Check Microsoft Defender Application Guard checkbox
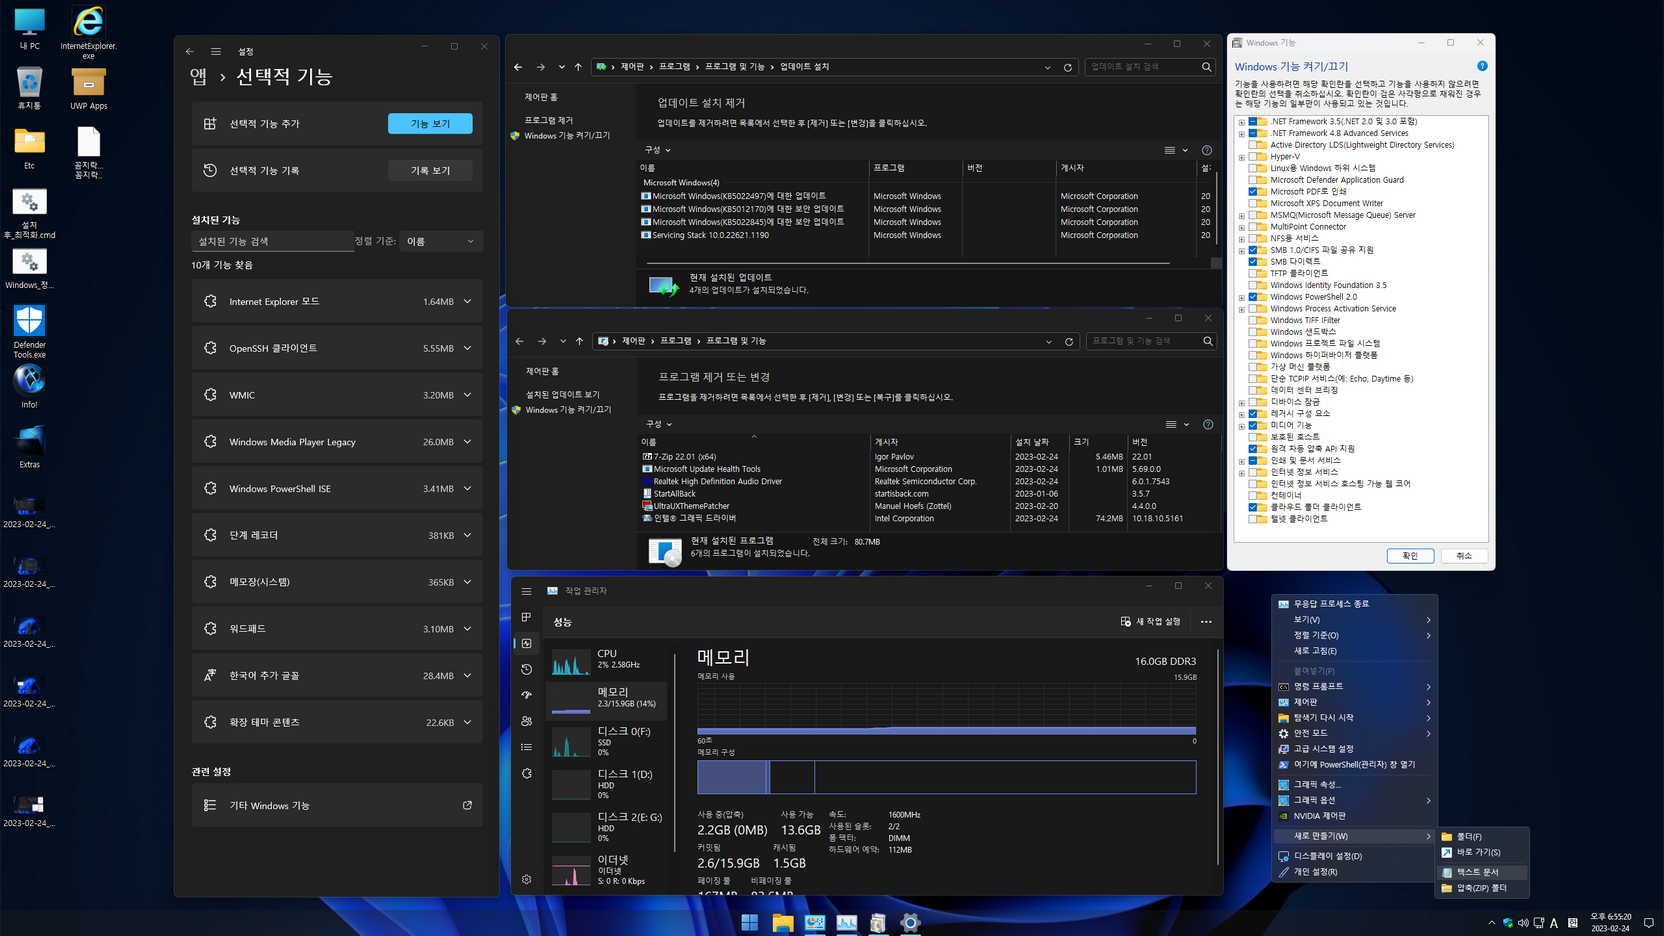 [x=1252, y=180]
